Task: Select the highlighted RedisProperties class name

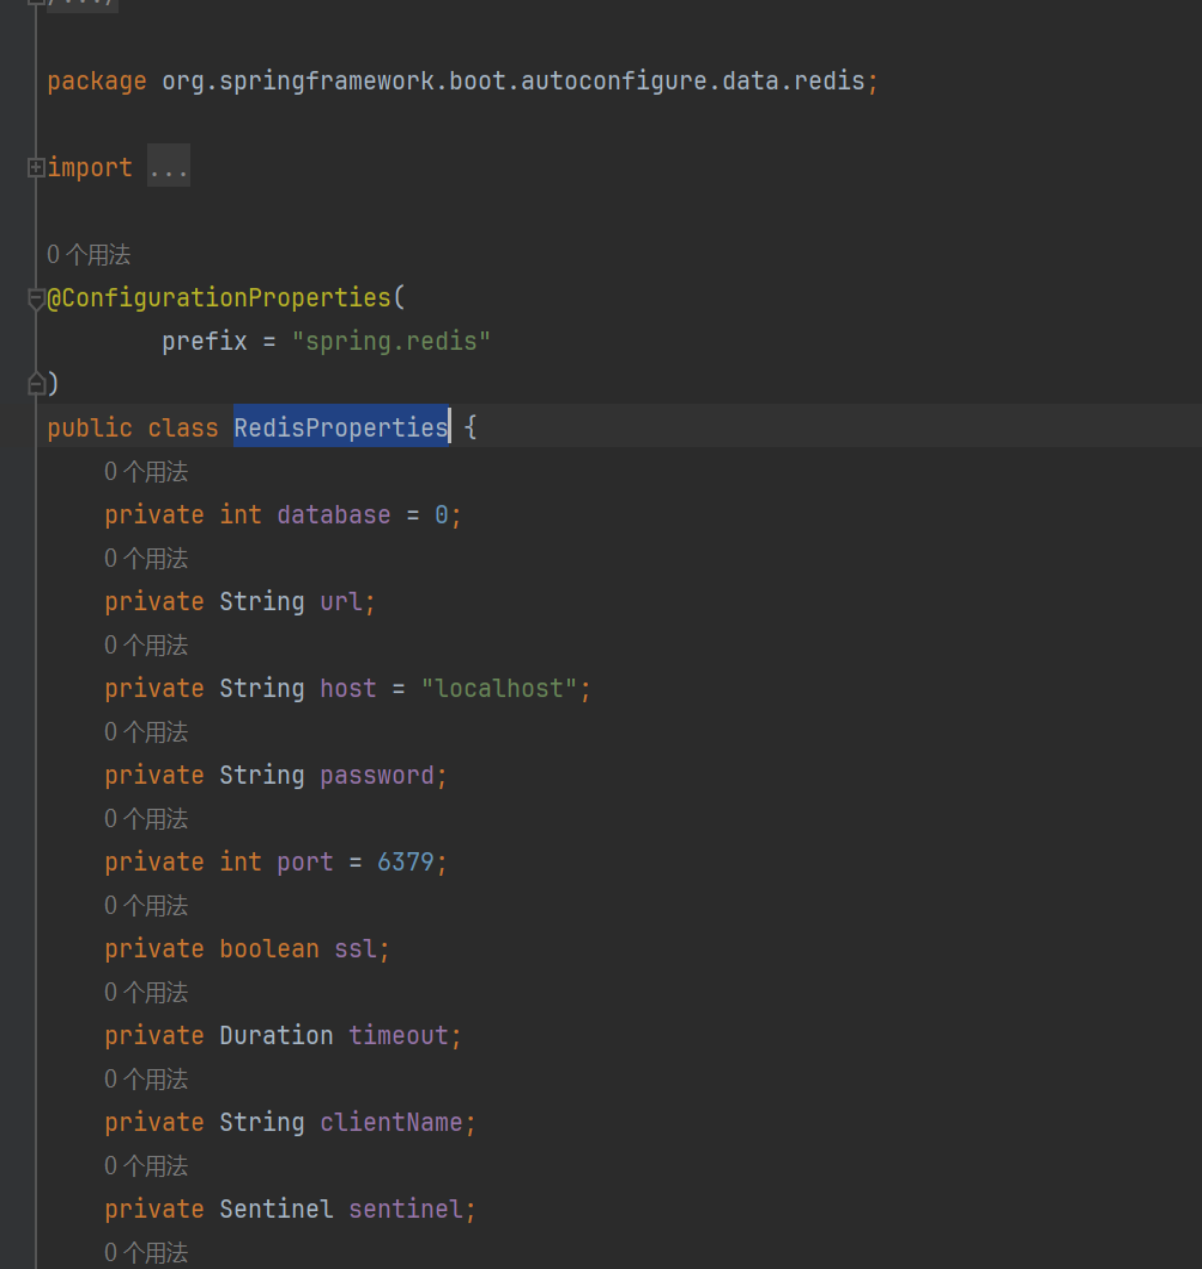Action: 340,427
